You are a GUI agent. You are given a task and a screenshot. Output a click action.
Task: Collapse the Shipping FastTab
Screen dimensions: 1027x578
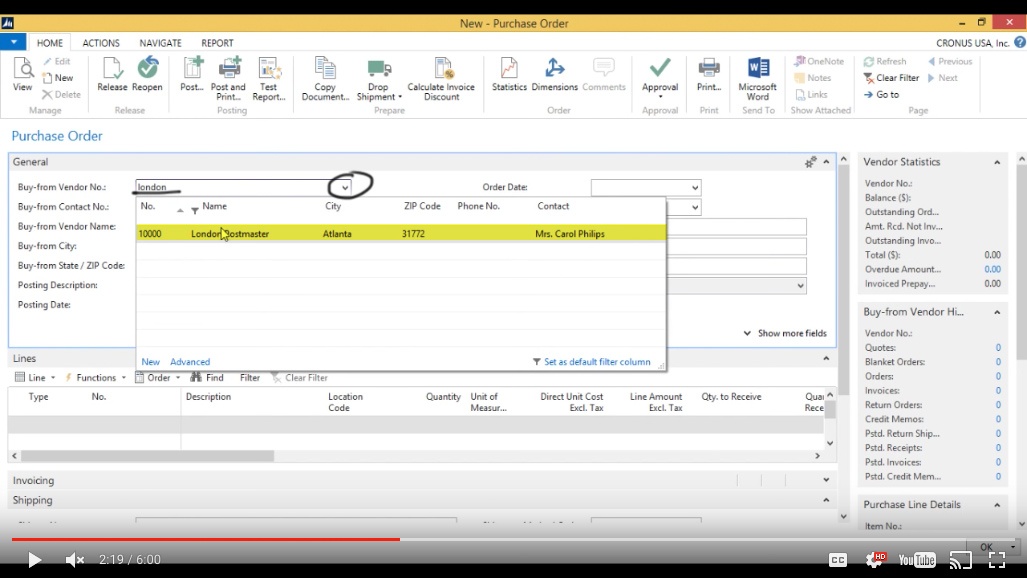click(x=826, y=500)
